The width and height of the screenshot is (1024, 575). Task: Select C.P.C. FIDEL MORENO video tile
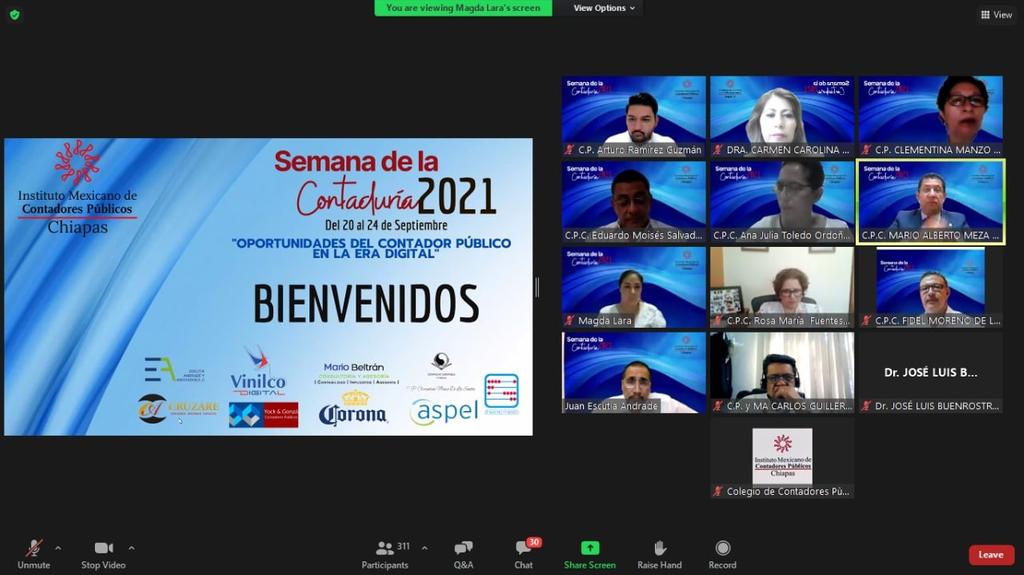(931, 288)
